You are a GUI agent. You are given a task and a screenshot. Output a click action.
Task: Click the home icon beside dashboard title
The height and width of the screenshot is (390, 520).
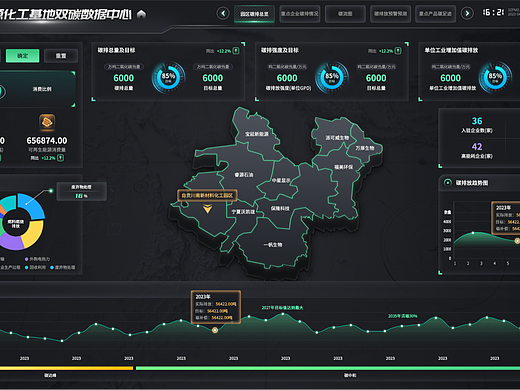click(x=141, y=14)
